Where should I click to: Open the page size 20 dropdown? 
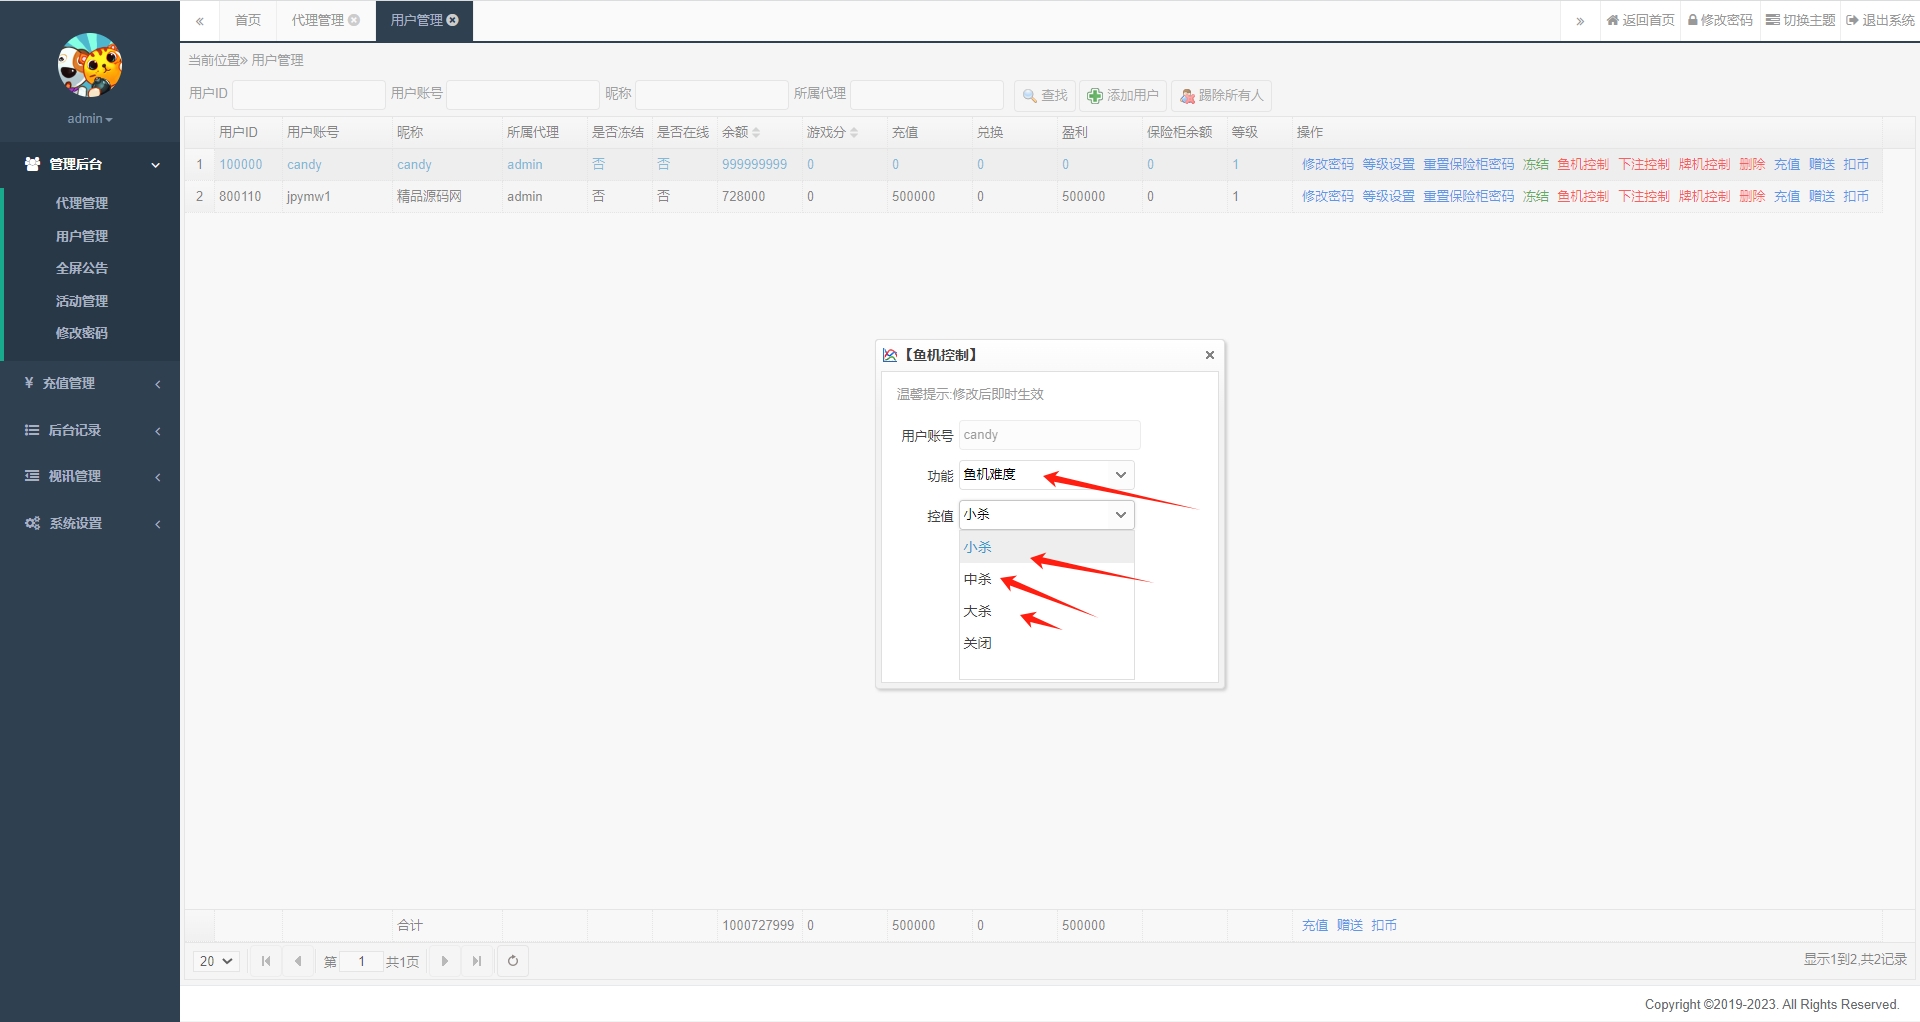[216, 961]
